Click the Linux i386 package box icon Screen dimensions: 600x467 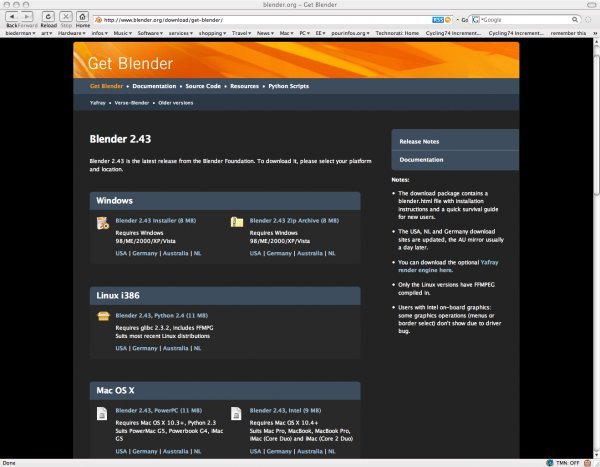(103, 317)
